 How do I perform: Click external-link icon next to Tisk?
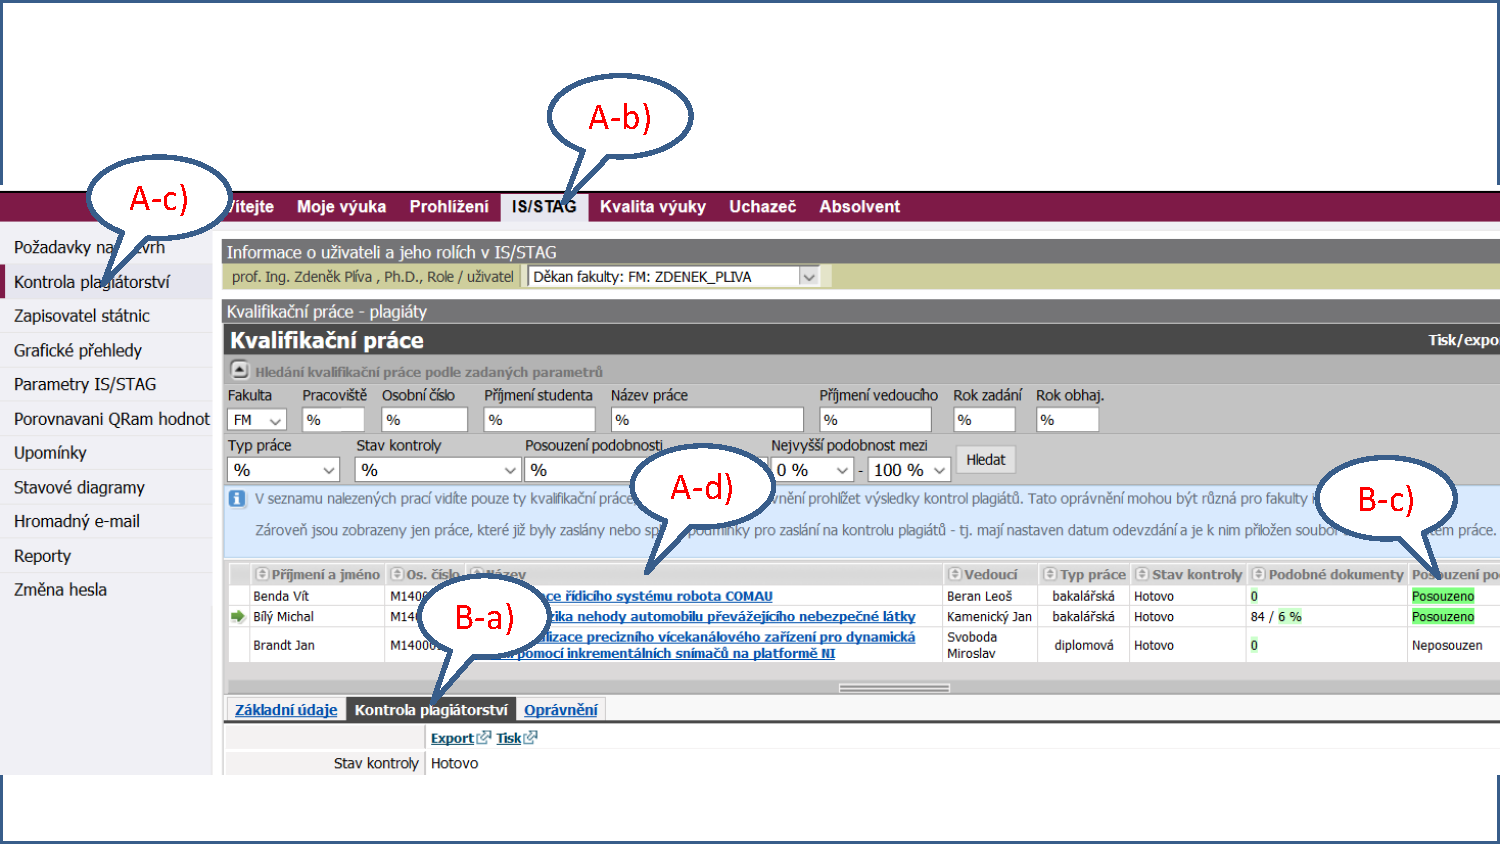pos(530,738)
